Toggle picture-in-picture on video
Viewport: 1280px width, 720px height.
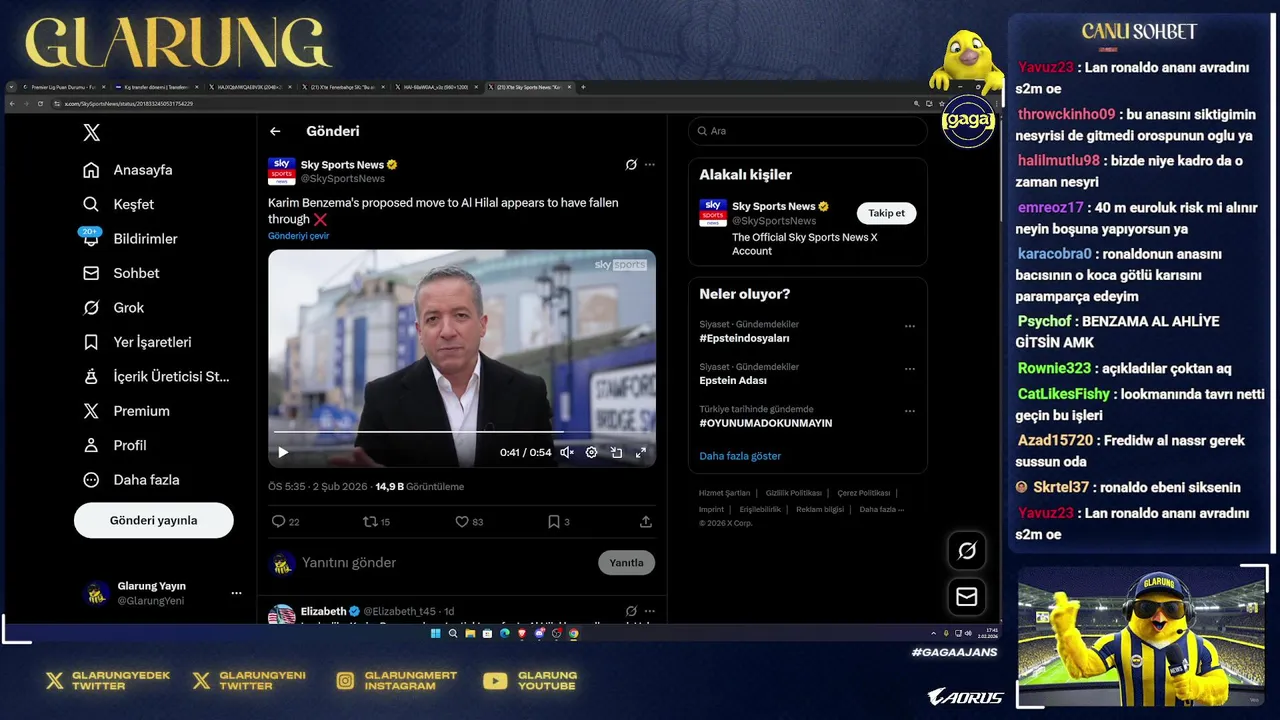coord(616,452)
